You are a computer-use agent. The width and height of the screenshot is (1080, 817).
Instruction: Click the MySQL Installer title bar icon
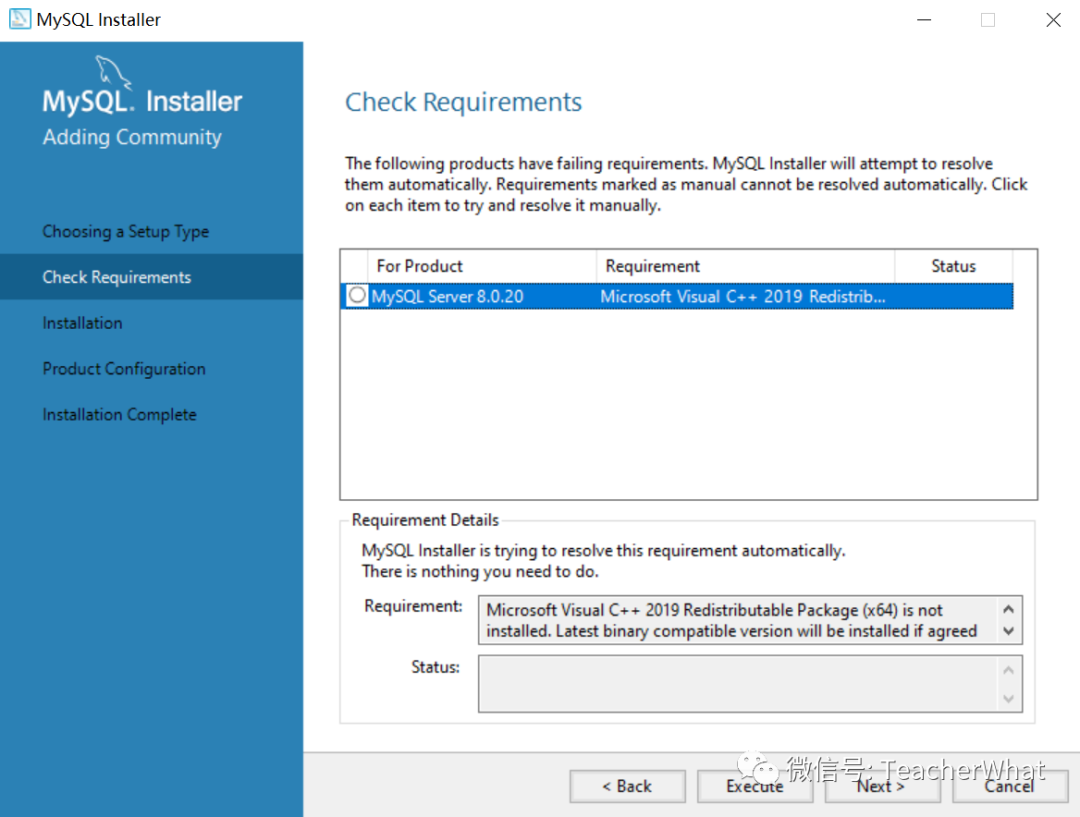pyautogui.click(x=20, y=19)
